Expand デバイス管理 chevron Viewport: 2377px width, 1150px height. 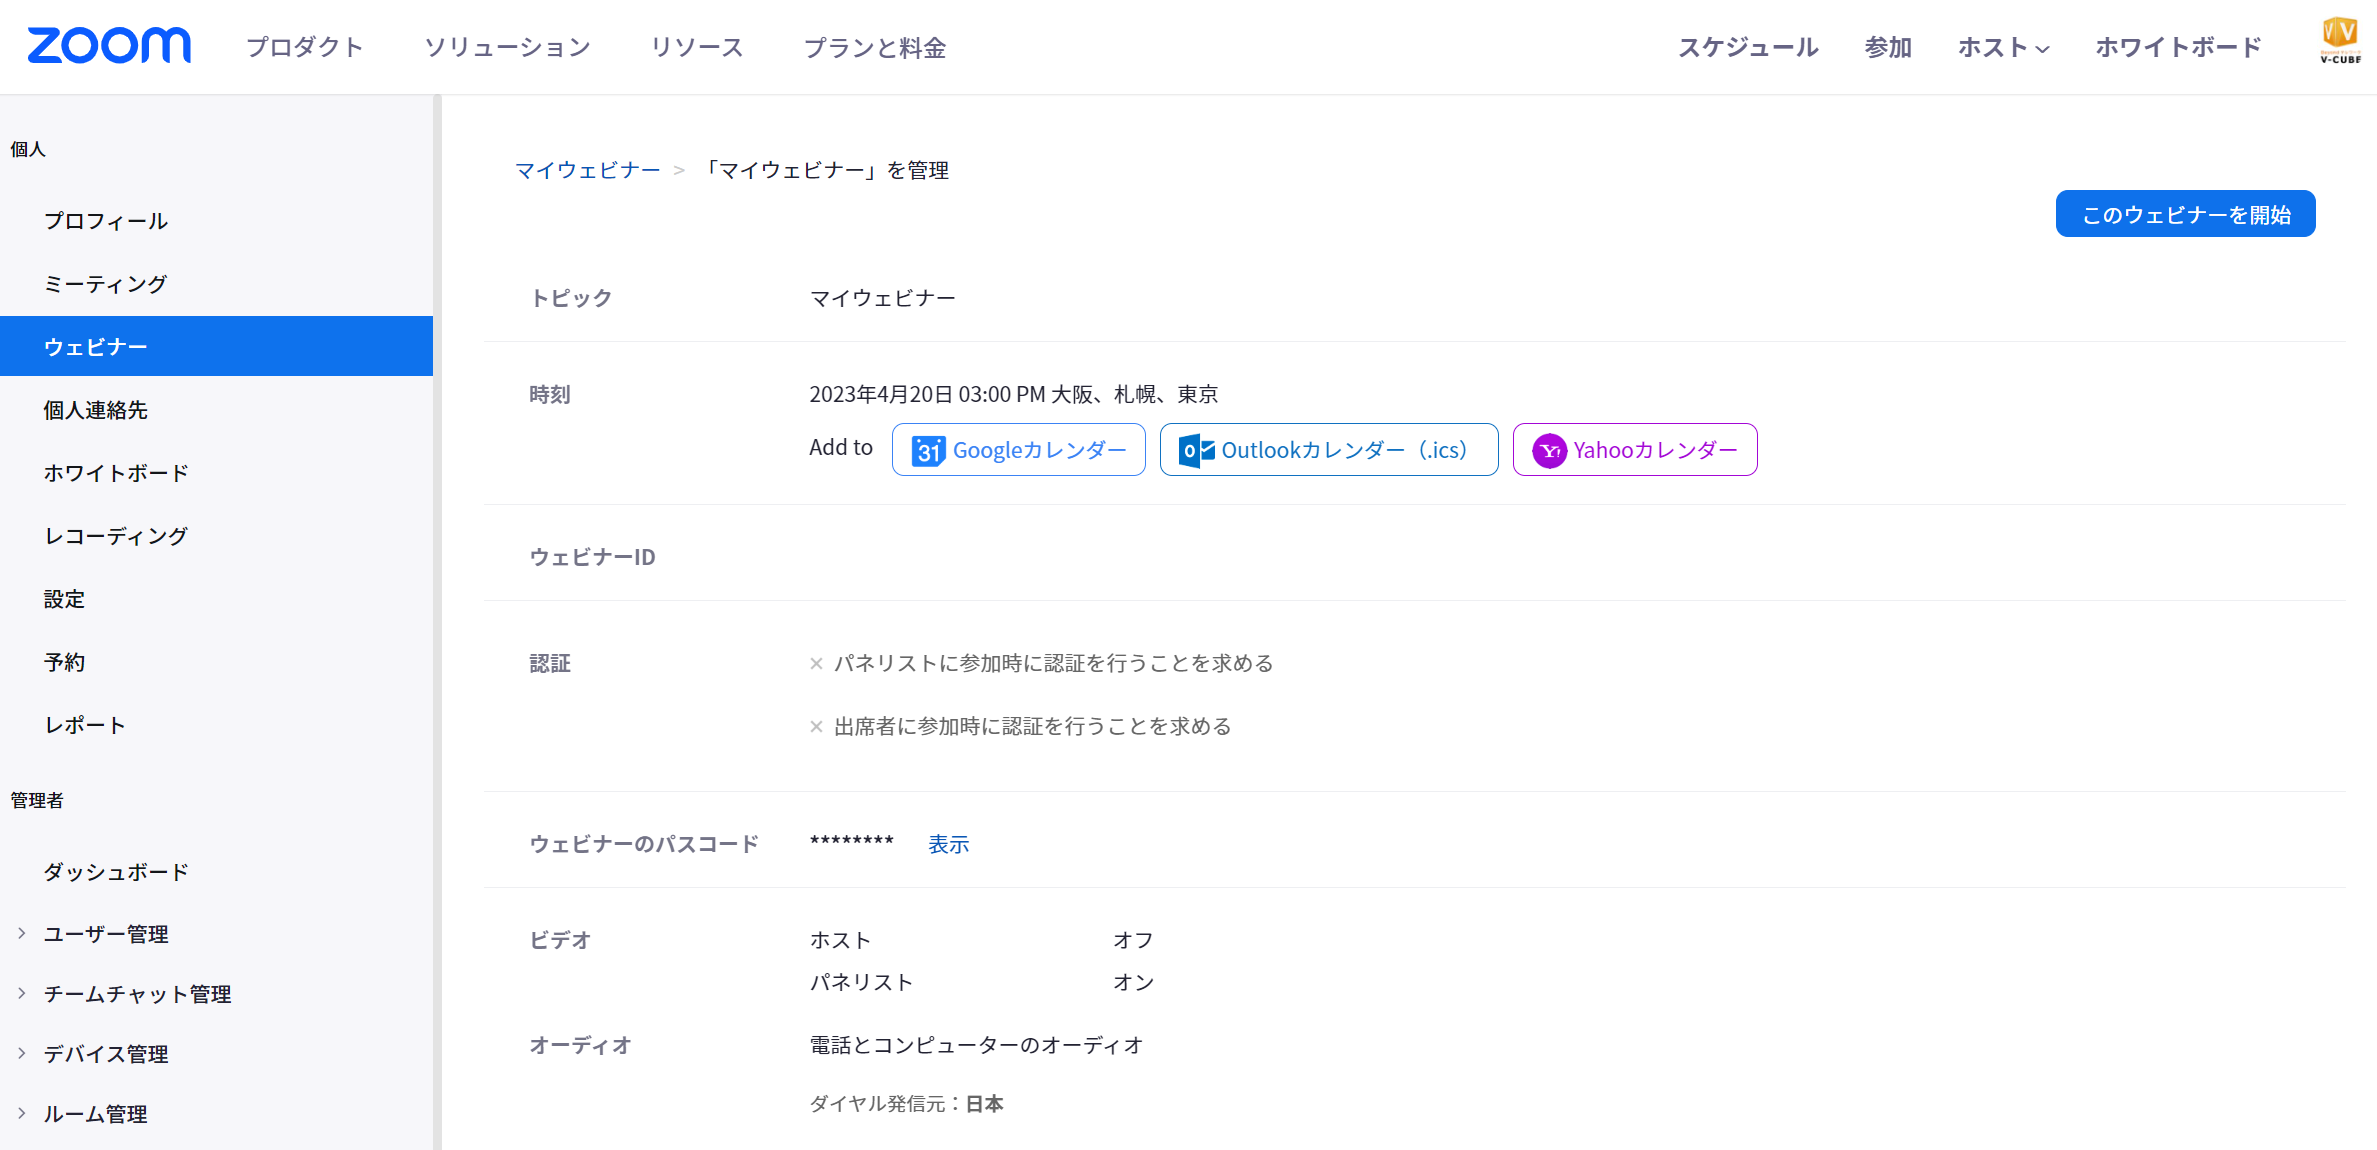[21, 1053]
